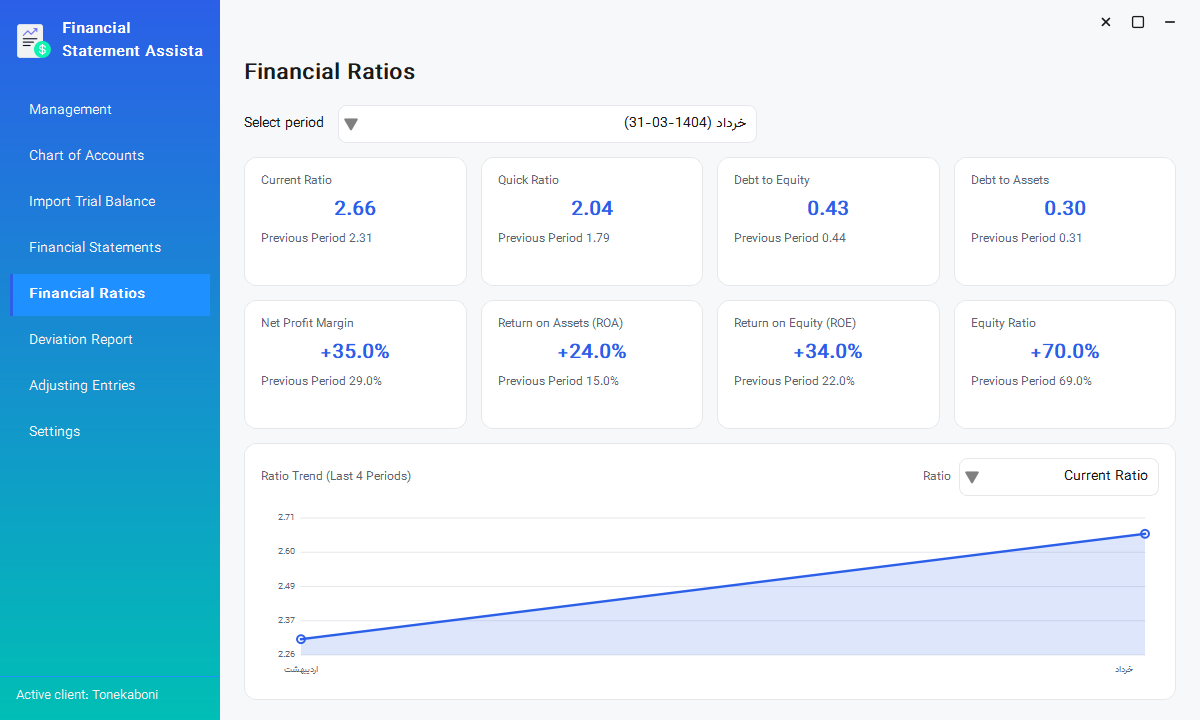Screen dimensions: 1200x720
Task: Click the first chart data point (اردیبهشت)
Action: (x=301, y=639)
